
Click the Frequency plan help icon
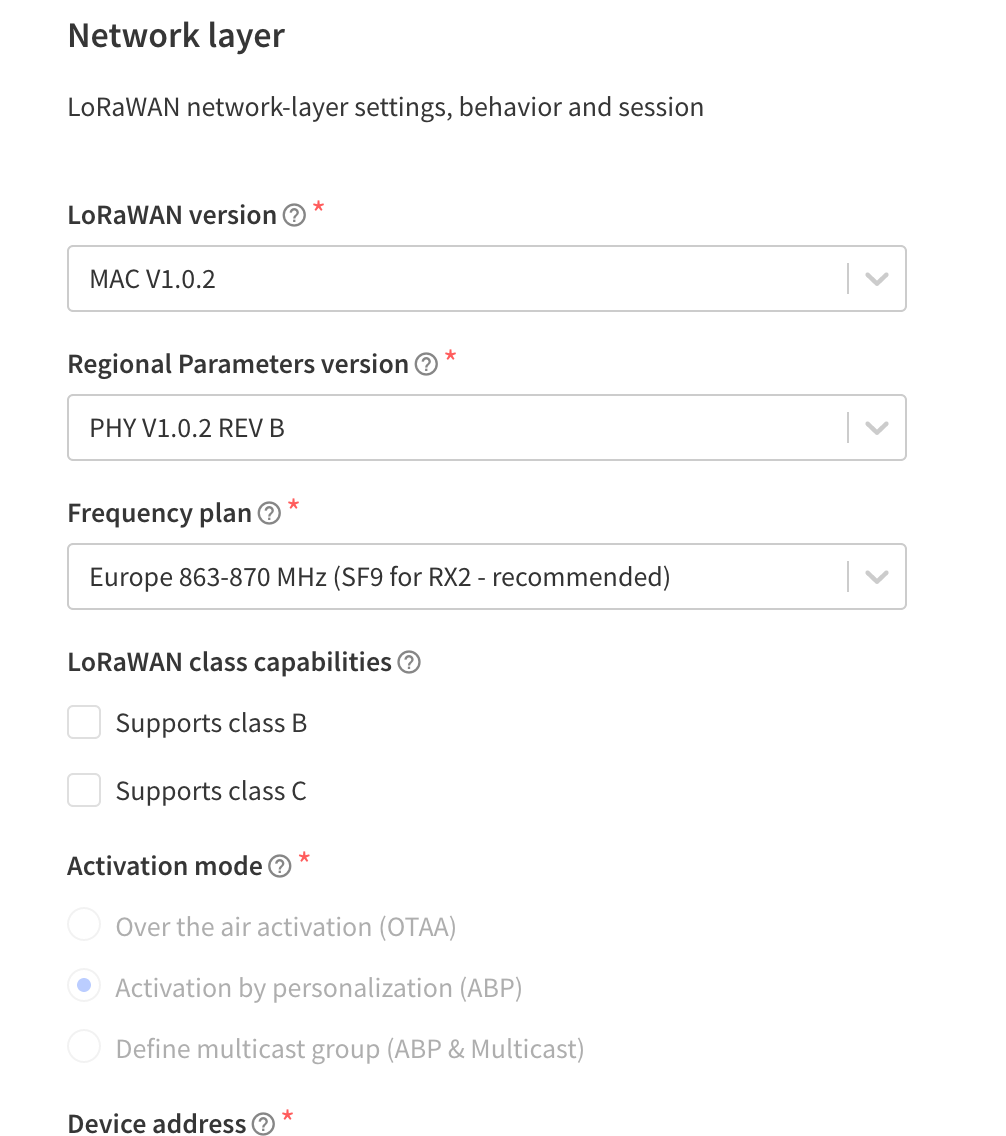269,513
